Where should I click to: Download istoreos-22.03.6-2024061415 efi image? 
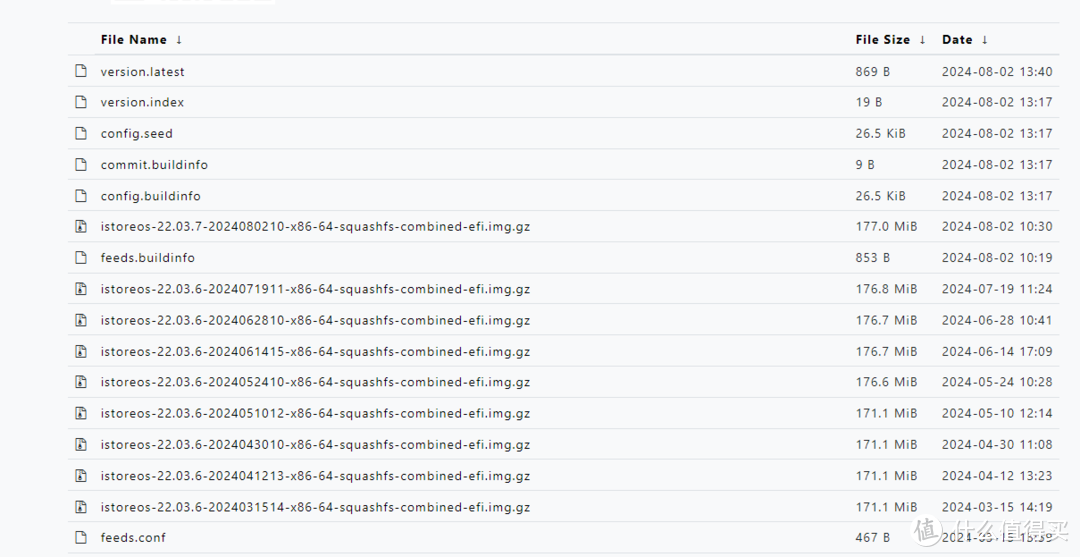(x=315, y=351)
